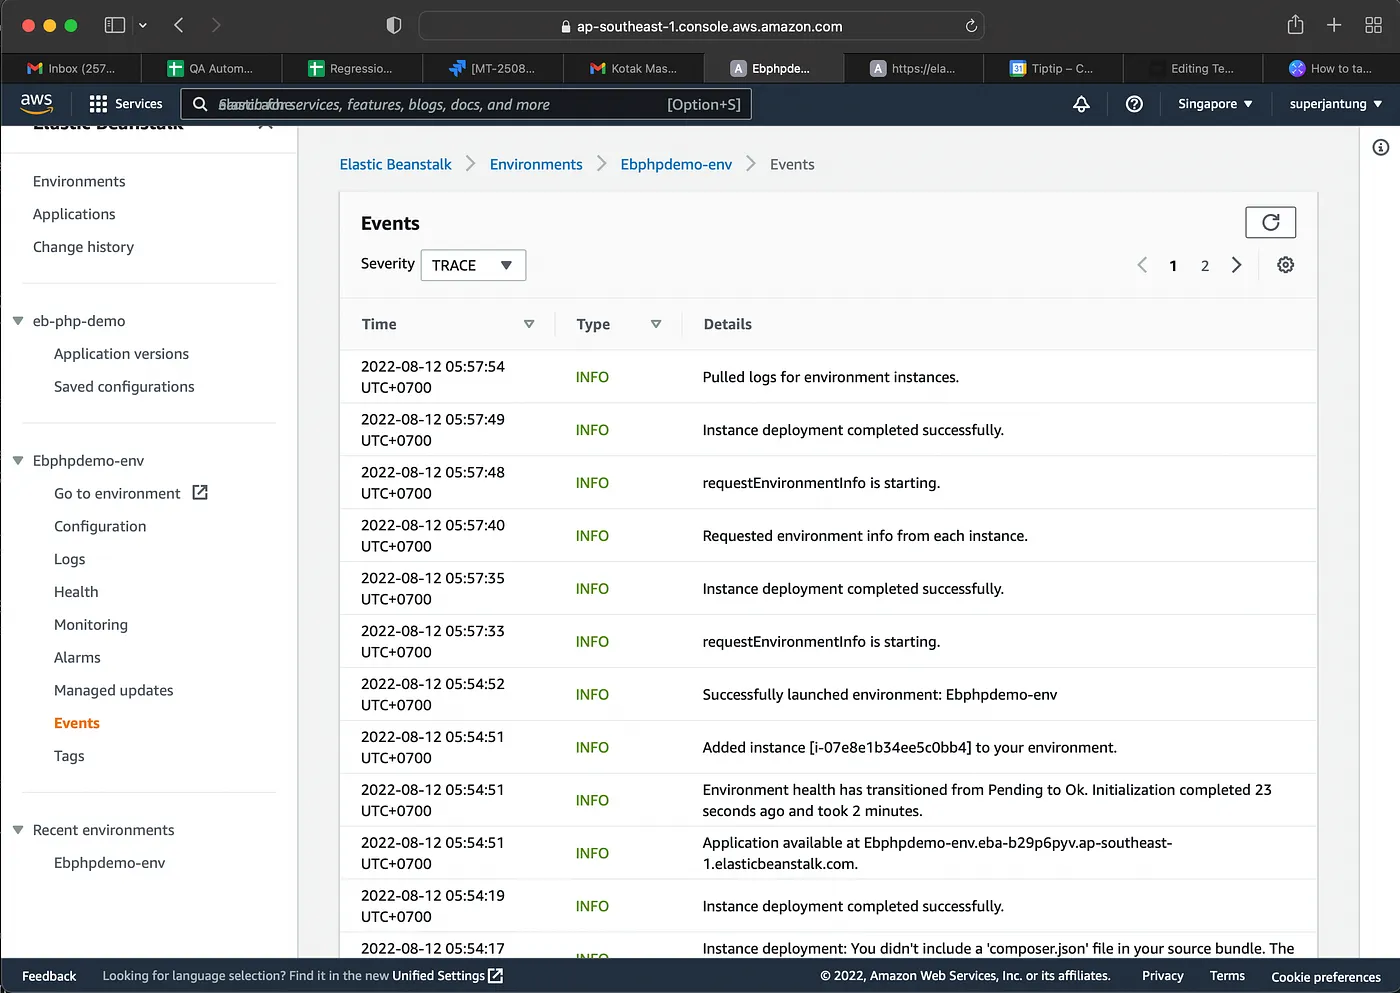
Task: Open Safari sidebar dropdown chevron
Action: [143, 25]
